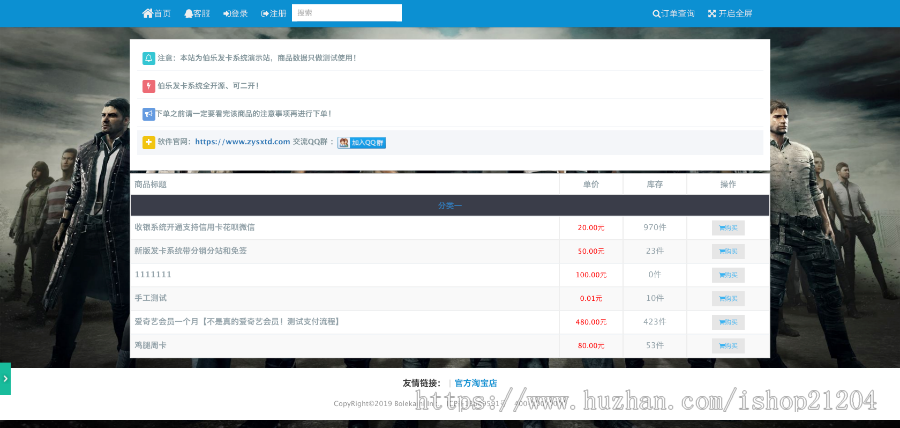Open the 注册 register page
This screenshot has width=900, height=428.
click(273, 13)
